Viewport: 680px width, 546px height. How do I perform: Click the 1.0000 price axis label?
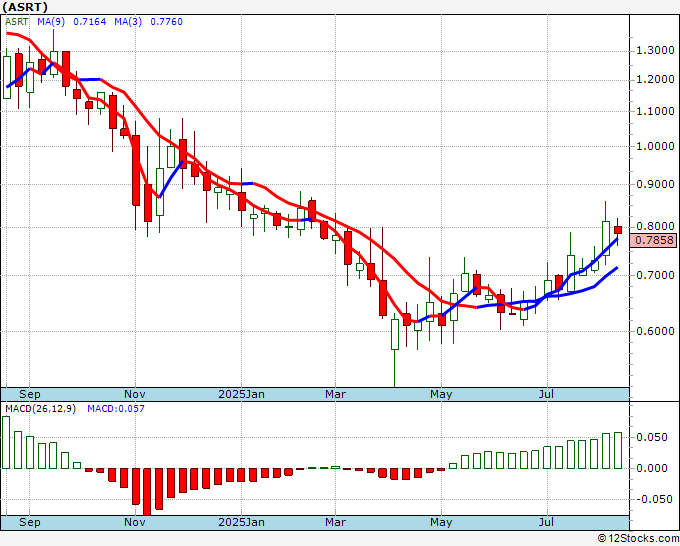point(655,146)
